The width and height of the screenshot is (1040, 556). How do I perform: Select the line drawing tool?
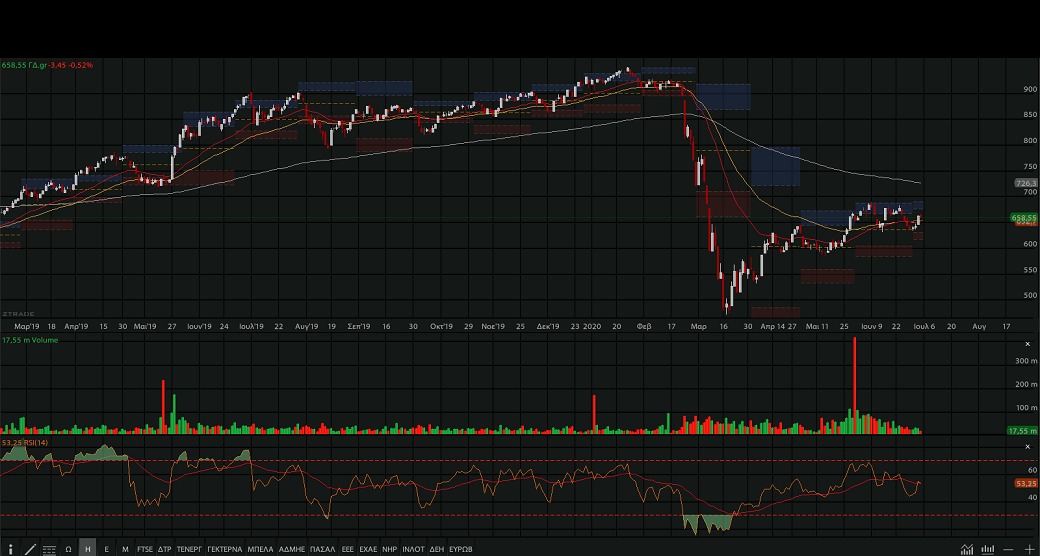(31, 549)
